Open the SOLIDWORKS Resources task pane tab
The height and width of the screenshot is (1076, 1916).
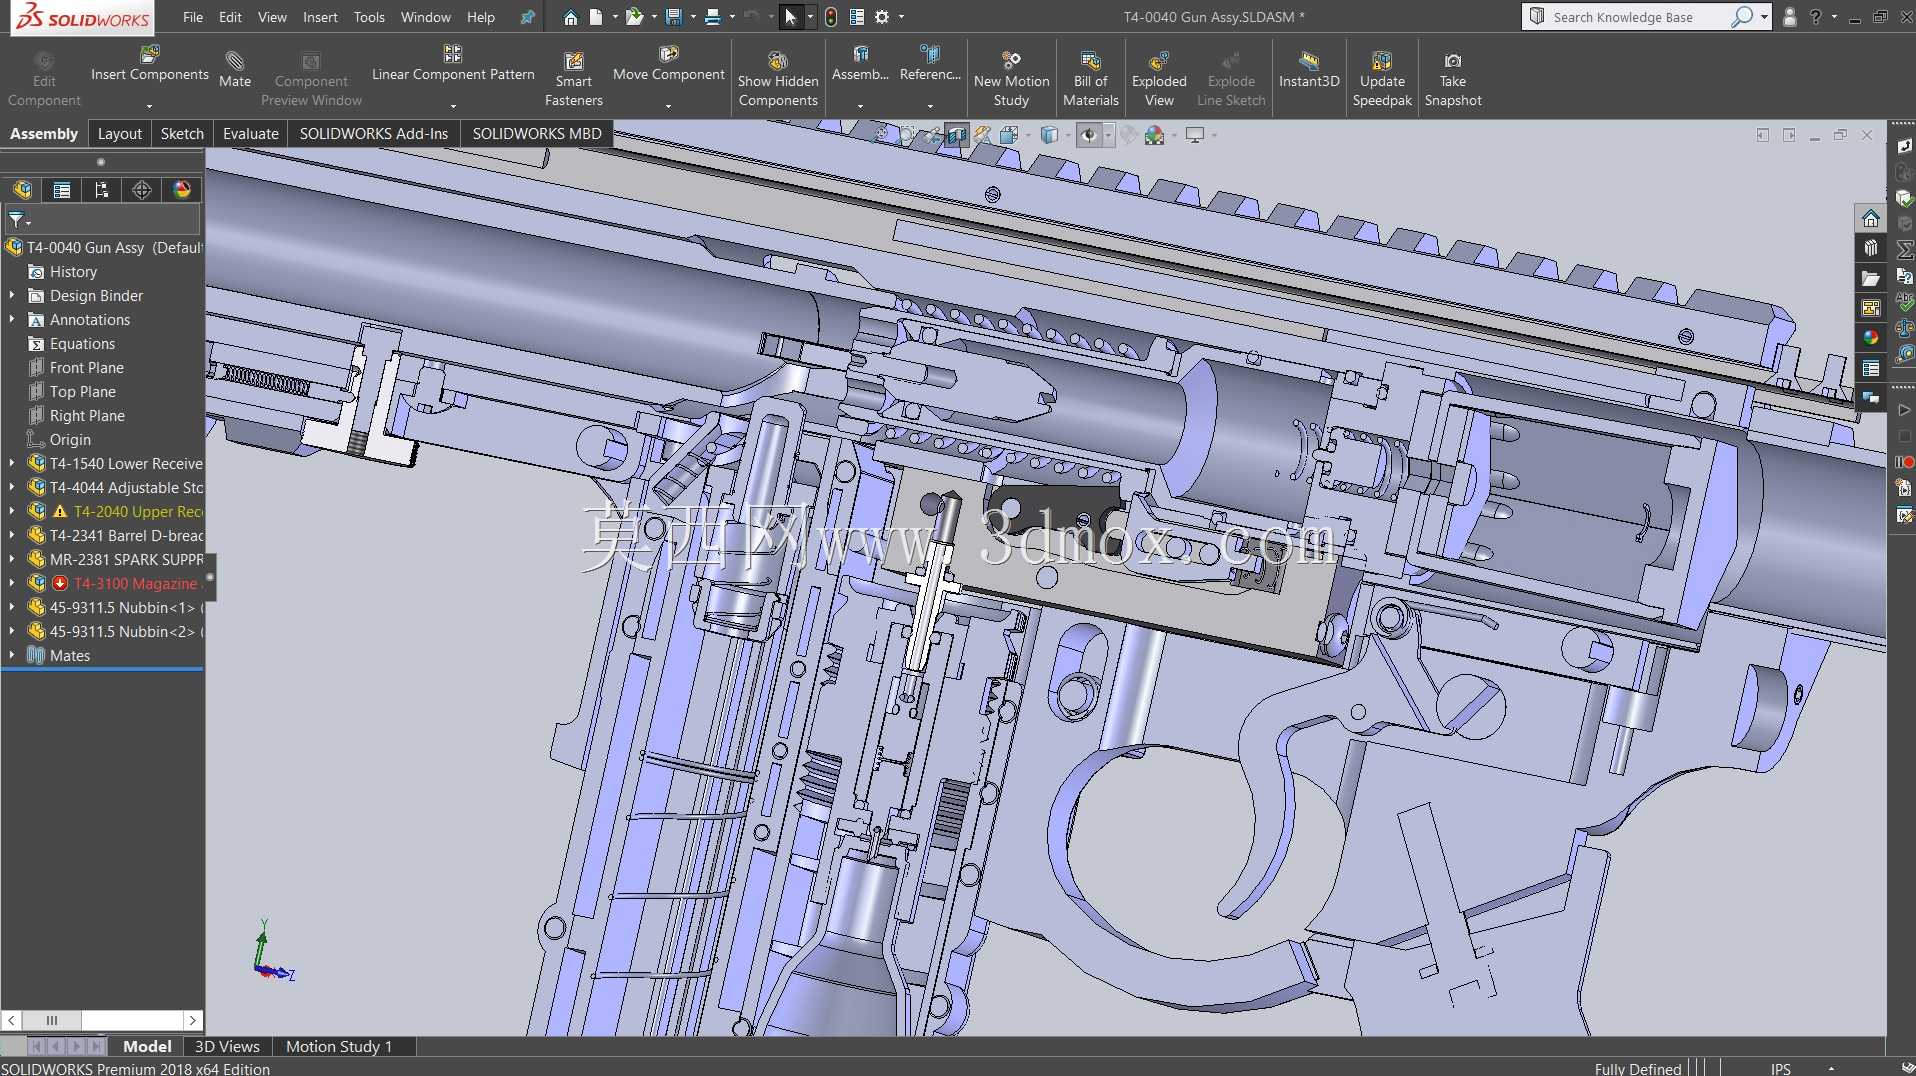coord(1871,218)
